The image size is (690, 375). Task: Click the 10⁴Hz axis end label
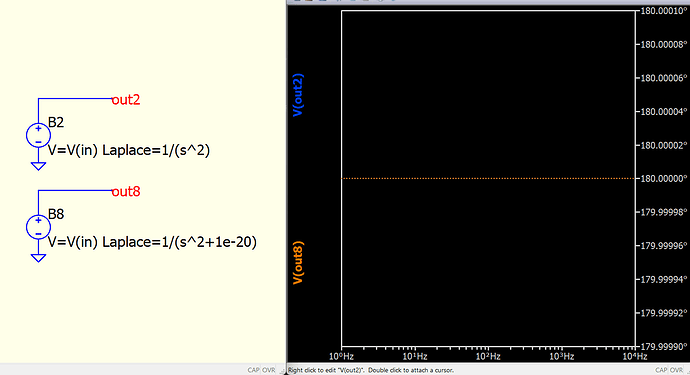(x=635, y=356)
